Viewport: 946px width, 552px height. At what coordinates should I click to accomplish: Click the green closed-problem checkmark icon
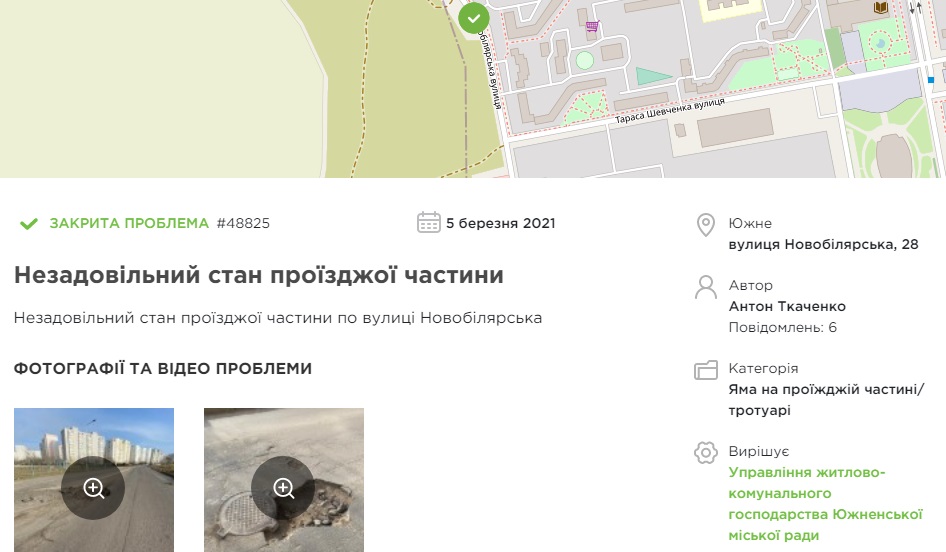[x=28, y=224]
